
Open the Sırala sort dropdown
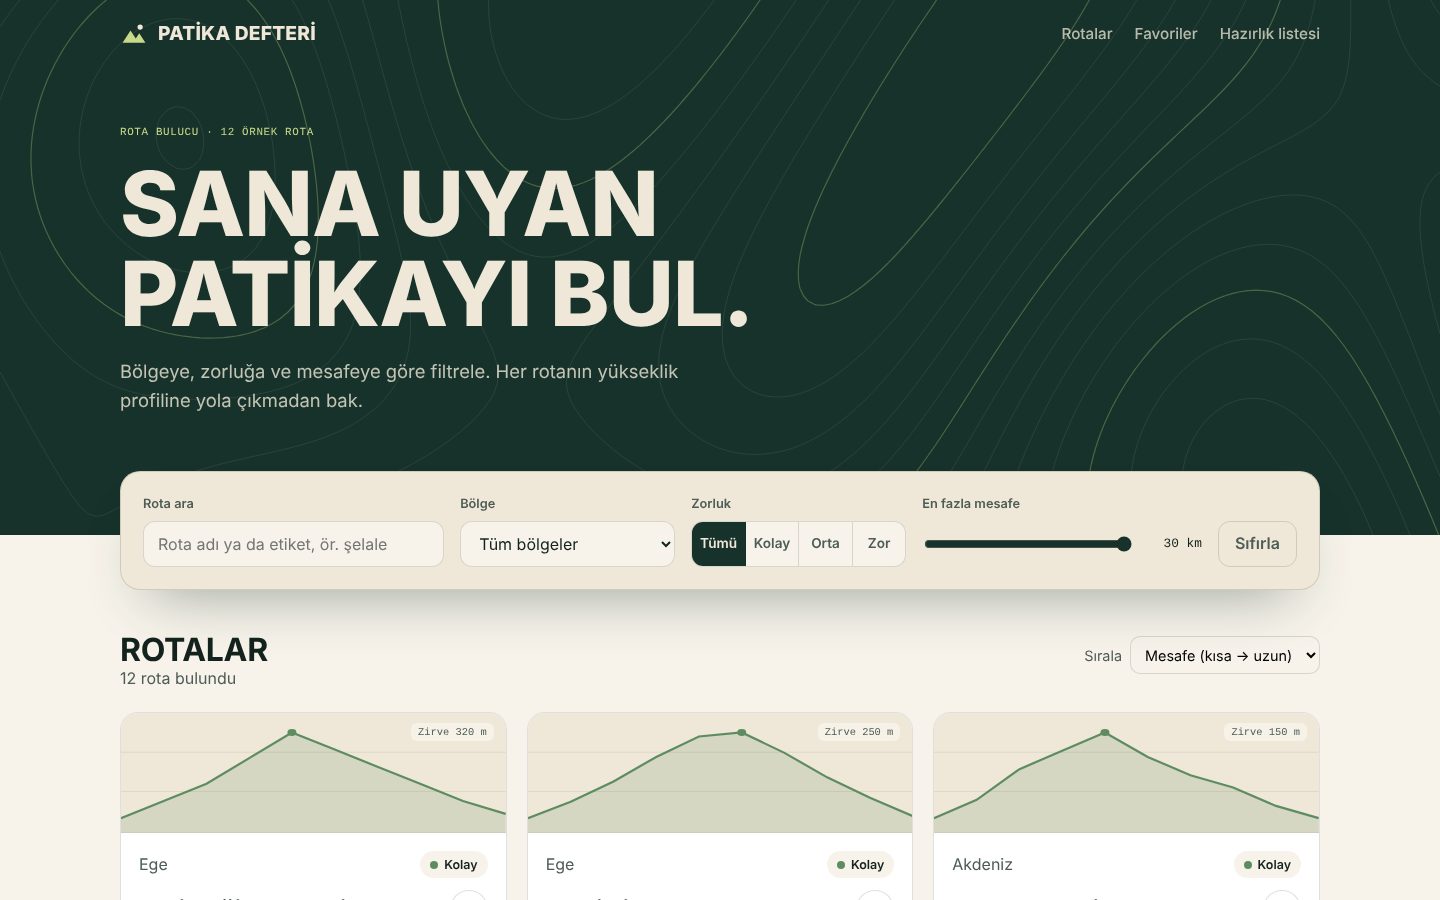(1224, 655)
